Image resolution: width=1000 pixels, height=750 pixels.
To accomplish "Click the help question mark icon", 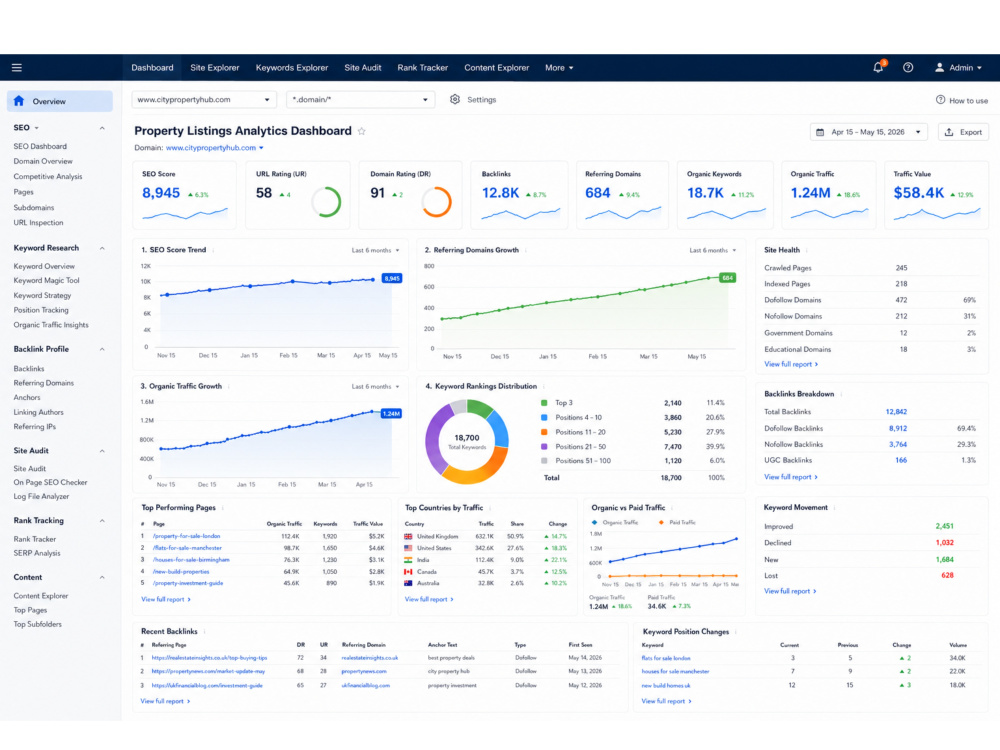I will click(x=908, y=68).
